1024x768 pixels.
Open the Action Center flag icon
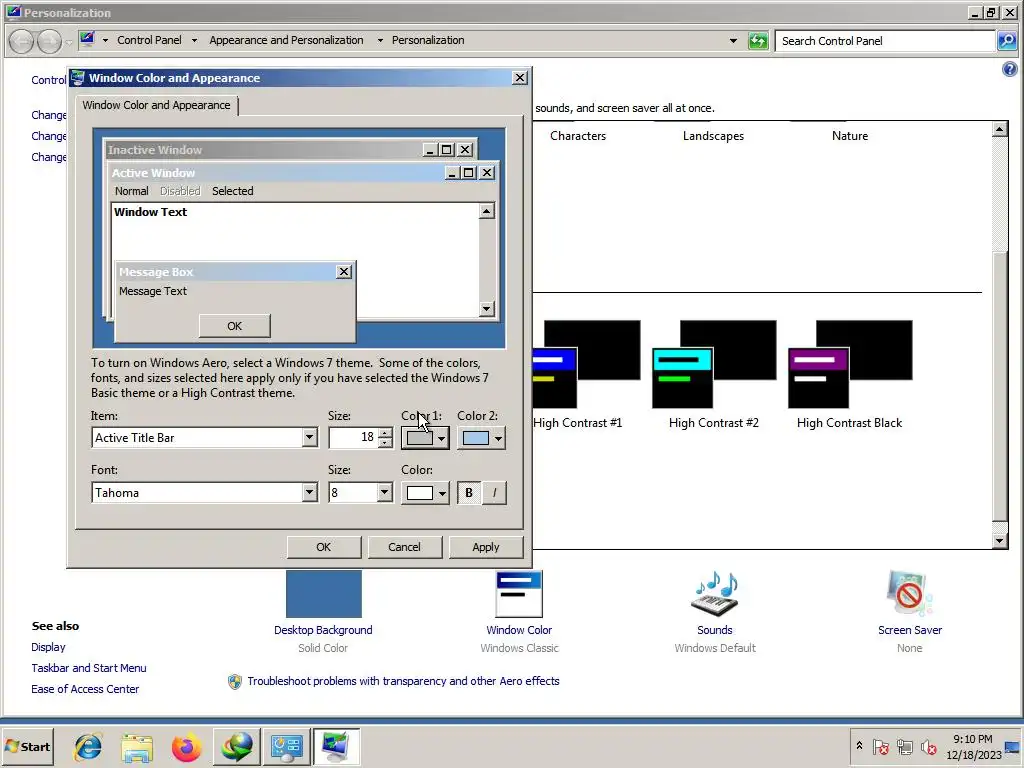tap(880, 746)
